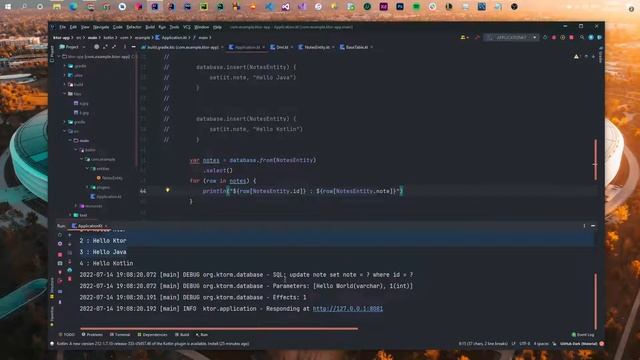Select the test folder in project tree

click(x=80, y=215)
